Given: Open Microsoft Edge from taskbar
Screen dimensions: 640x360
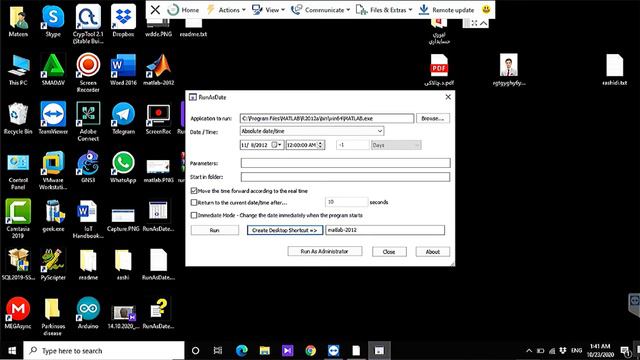Looking at the screenshot, I should [242, 351].
